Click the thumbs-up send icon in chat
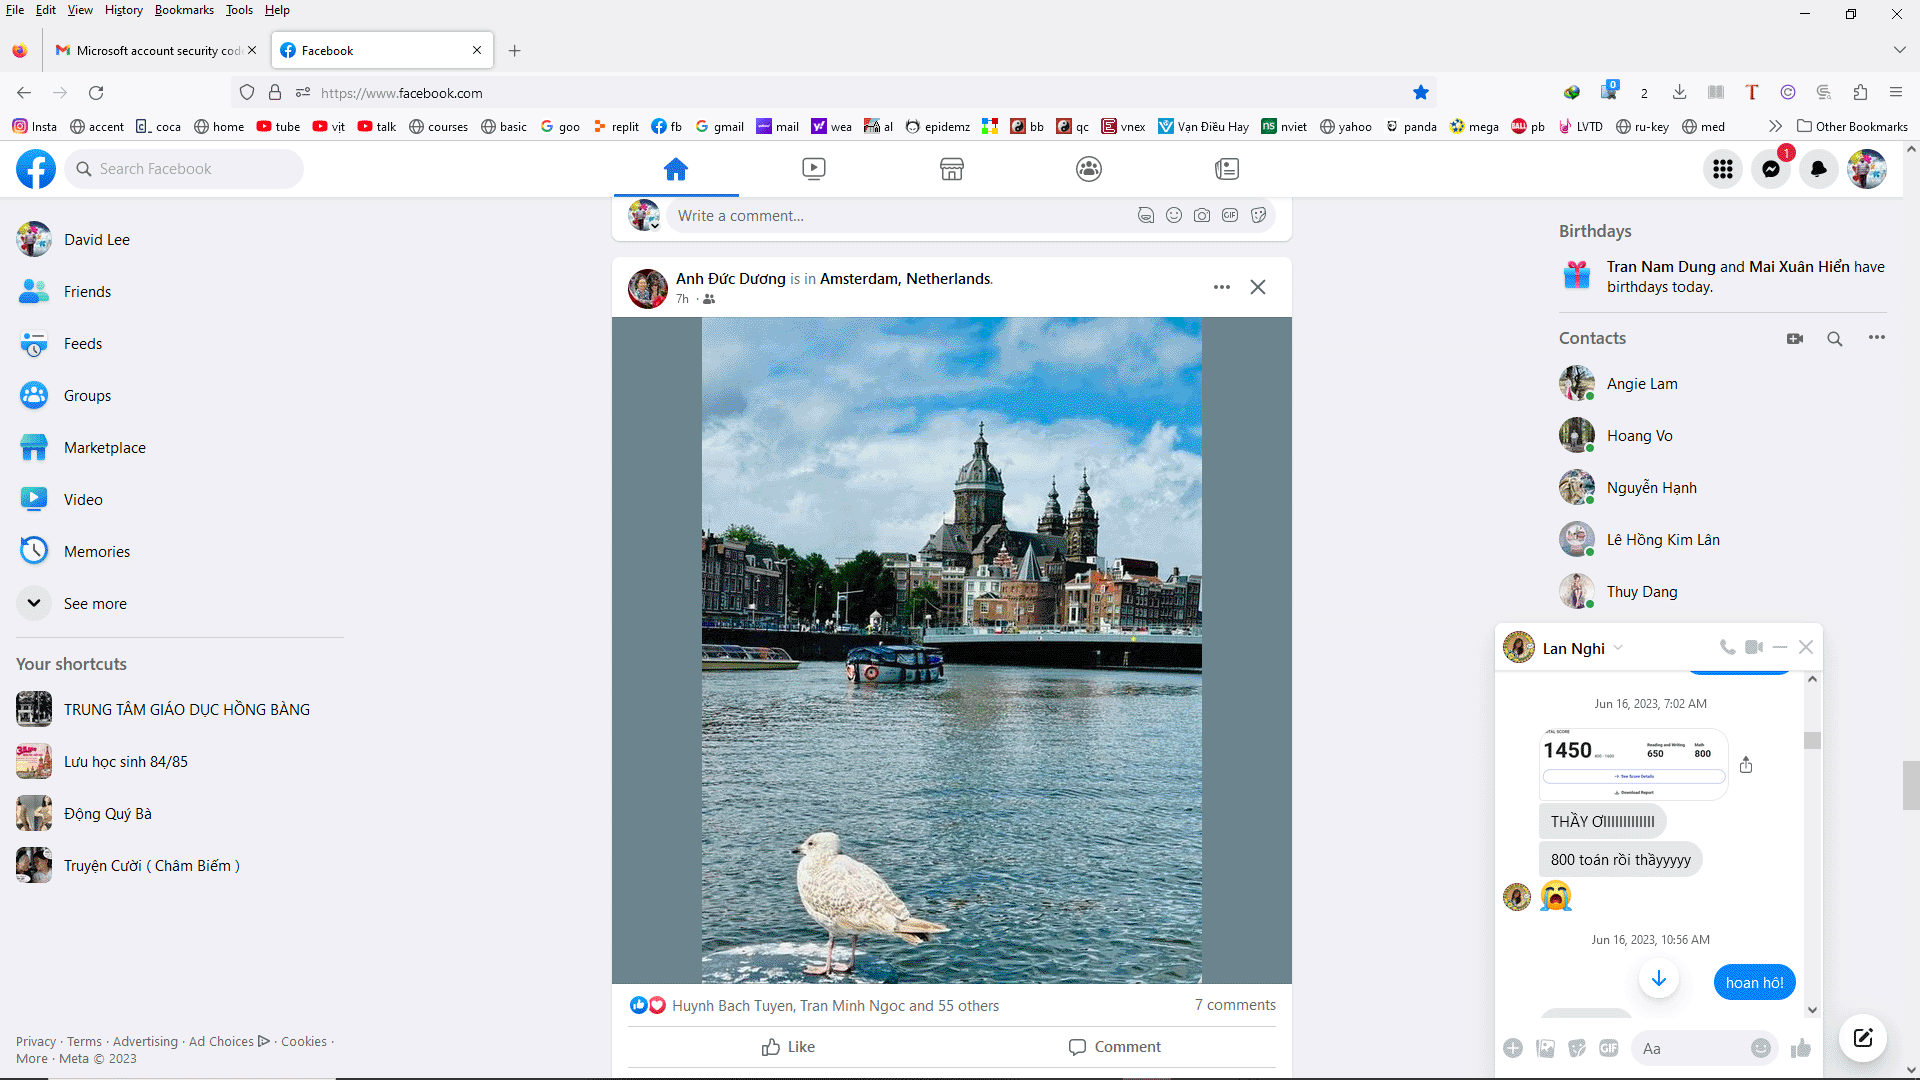 click(x=1801, y=1048)
